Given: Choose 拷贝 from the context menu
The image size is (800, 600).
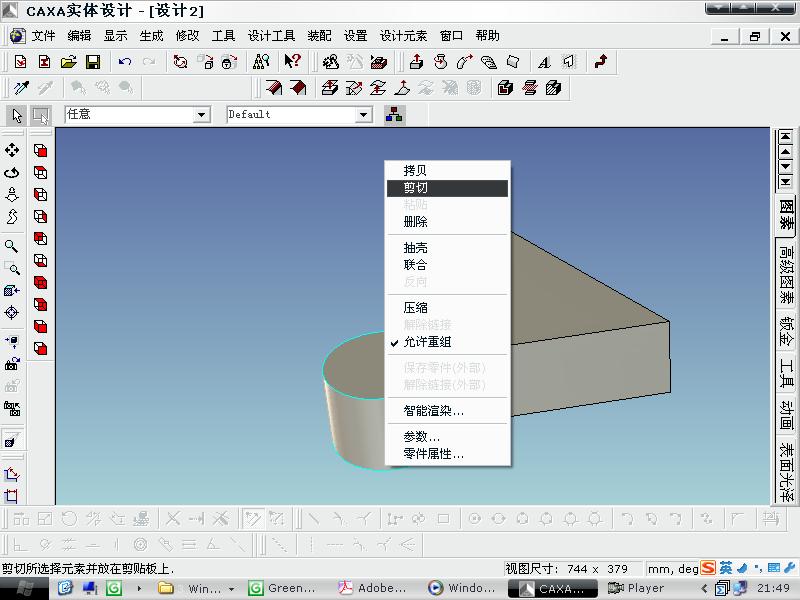Looking at the screenshot, I should 447,171.
